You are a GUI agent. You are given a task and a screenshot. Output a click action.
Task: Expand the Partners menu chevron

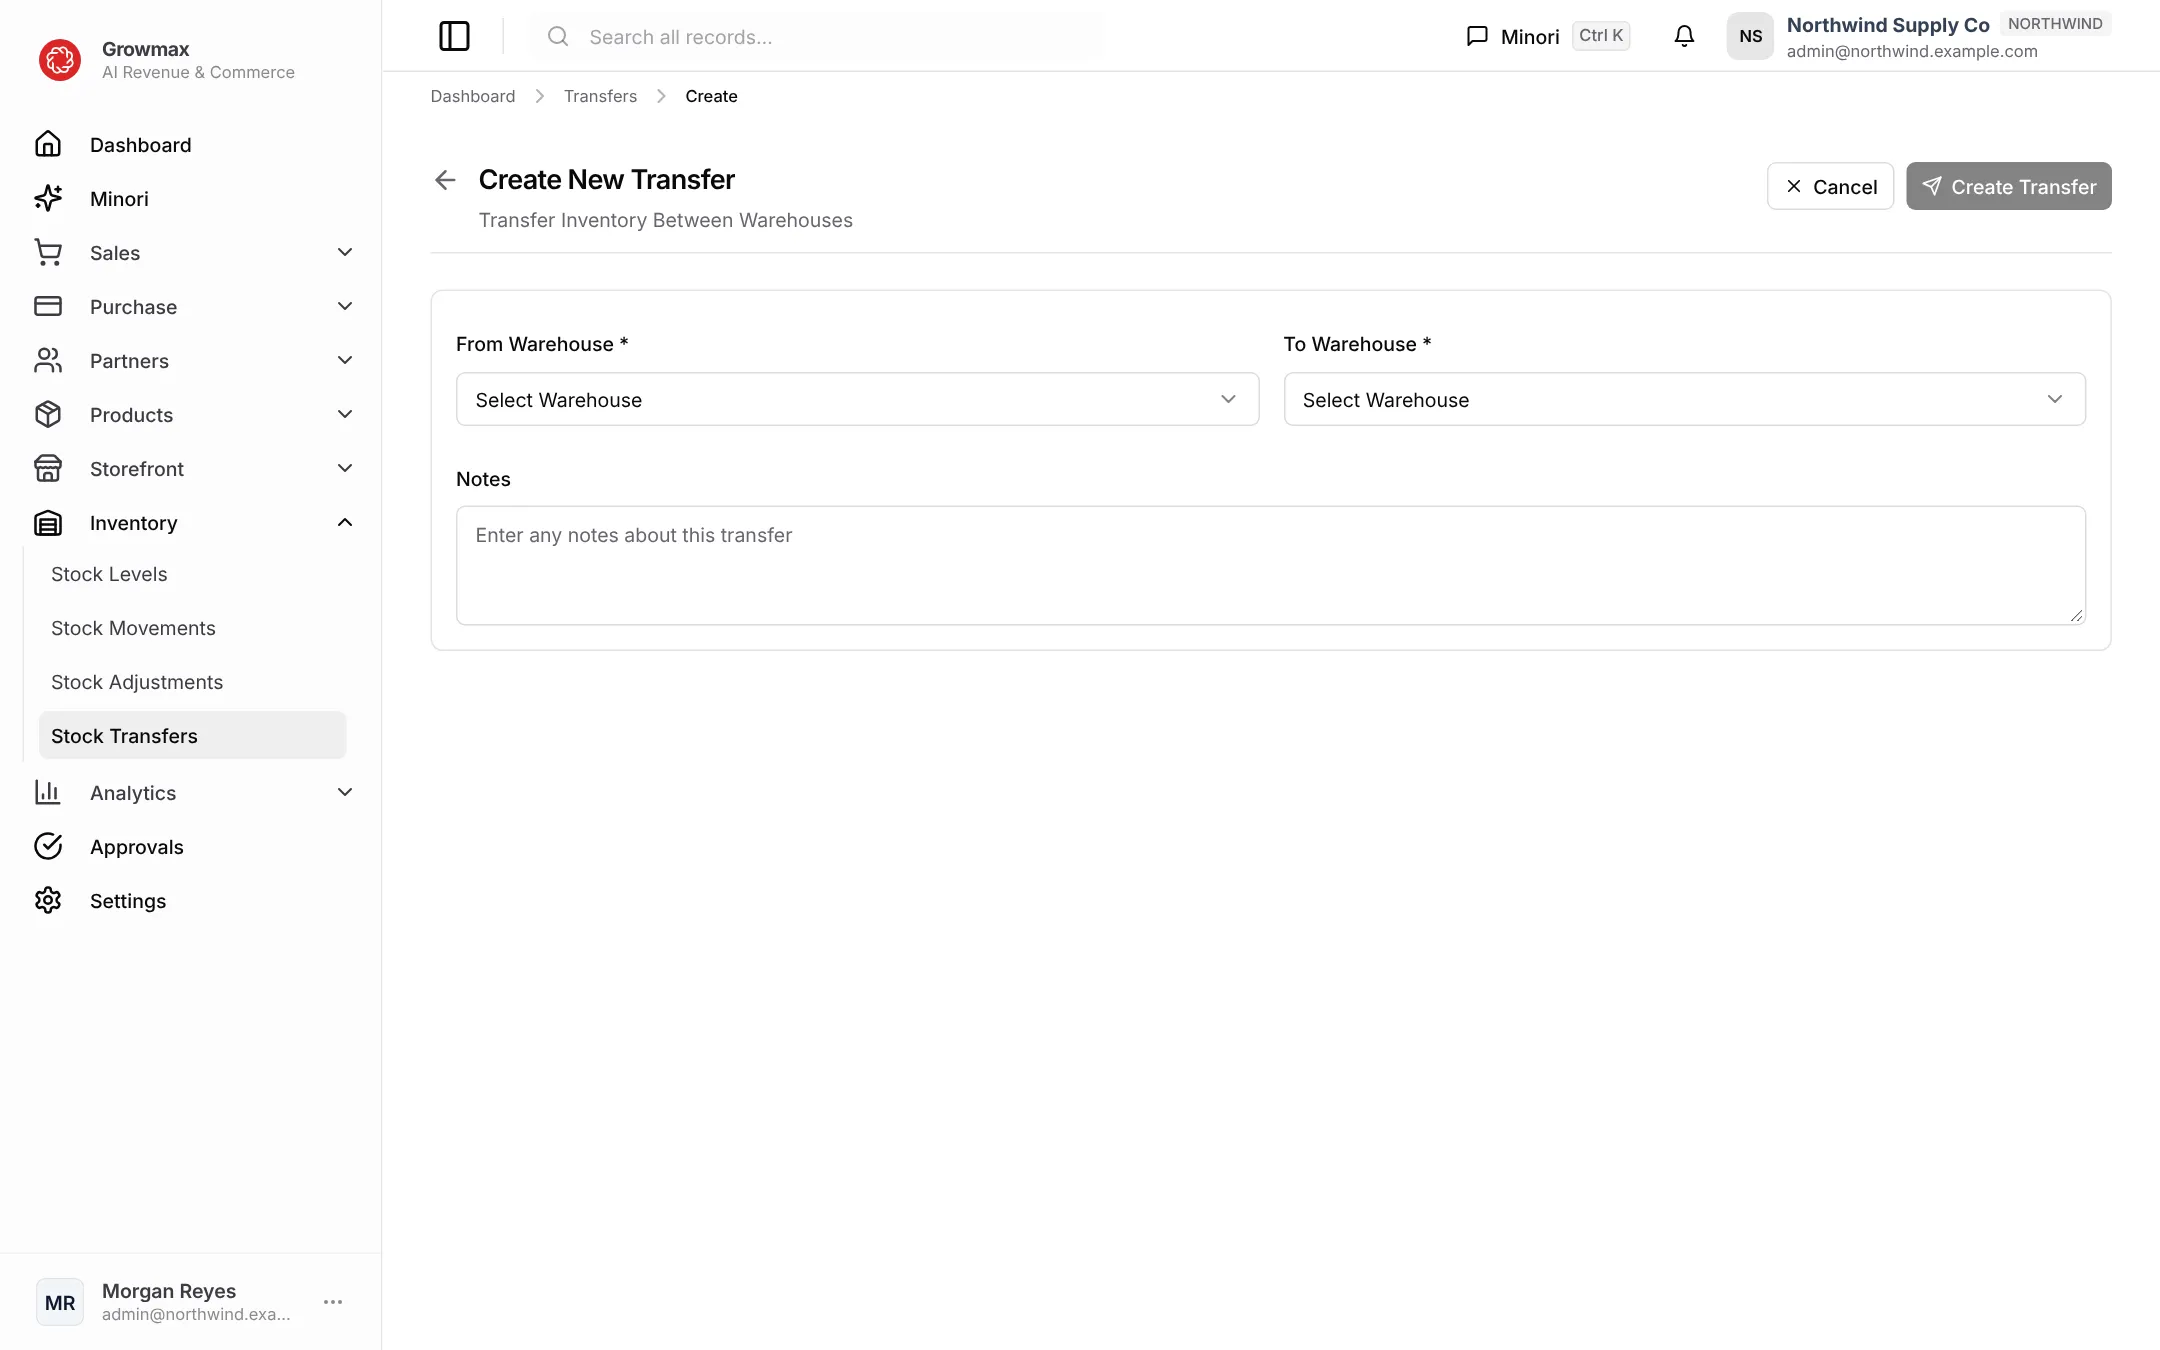345,360
